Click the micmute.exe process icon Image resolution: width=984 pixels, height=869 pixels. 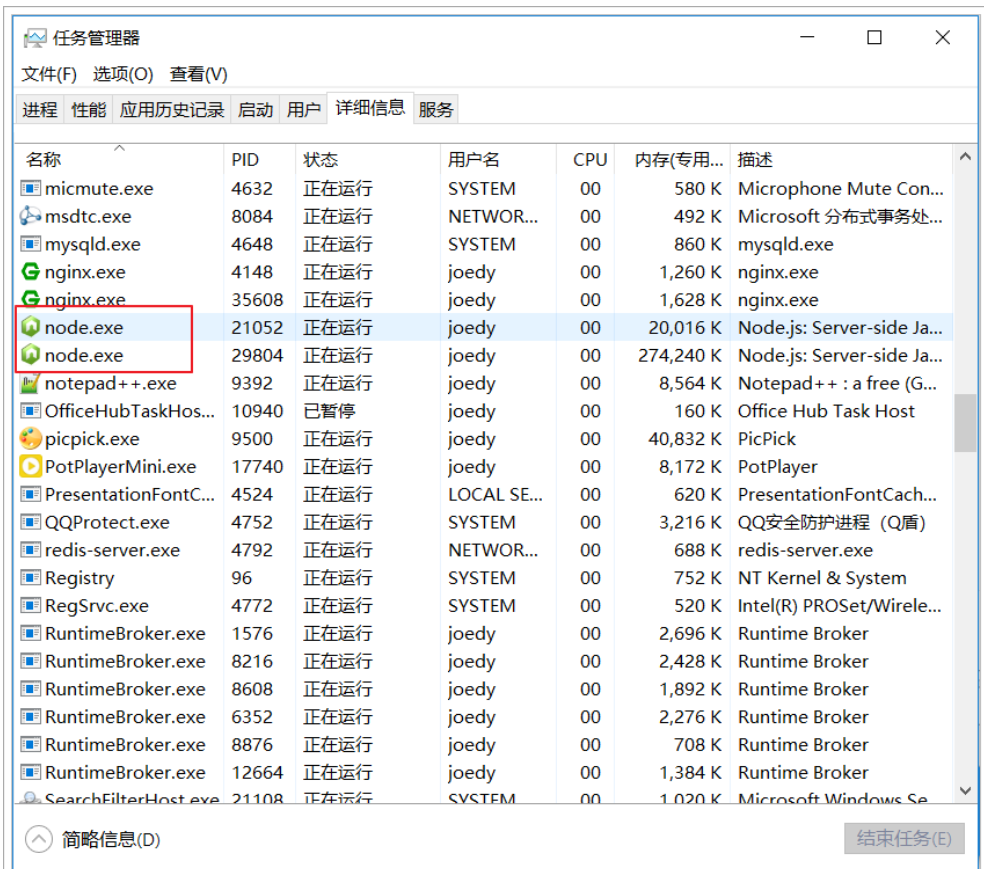31,188
